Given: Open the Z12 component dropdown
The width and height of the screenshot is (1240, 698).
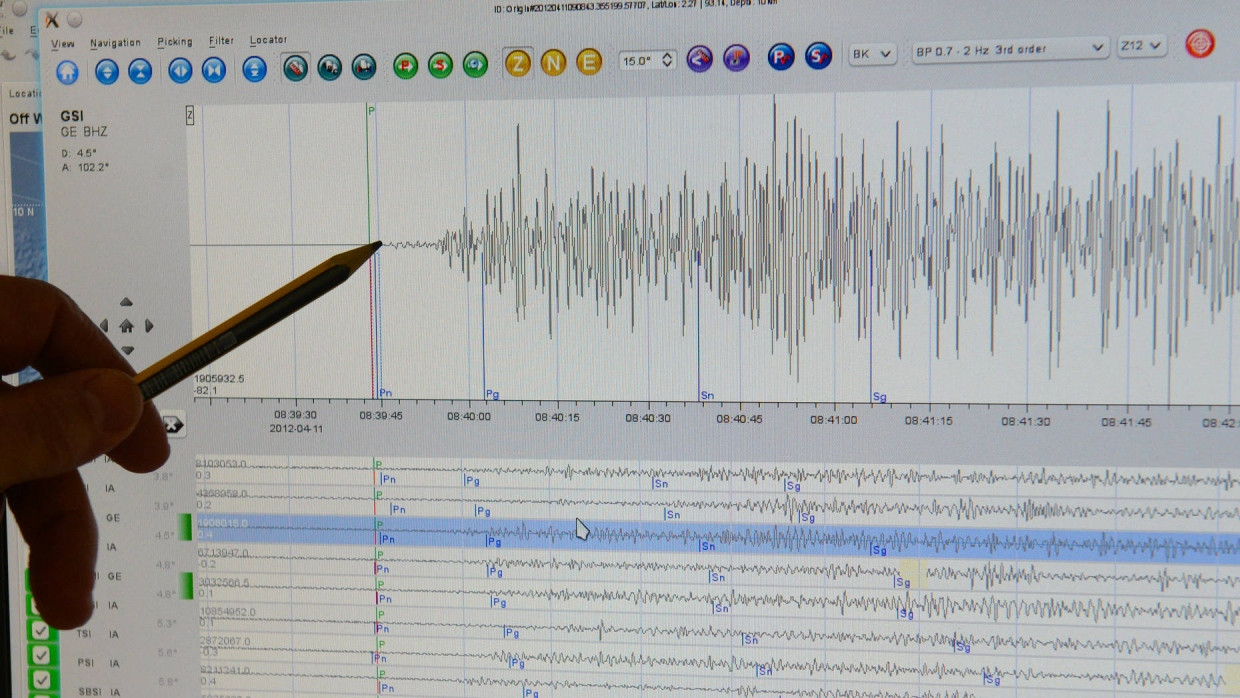Looking at the screenshot, I should click(x=1141, y=45).
